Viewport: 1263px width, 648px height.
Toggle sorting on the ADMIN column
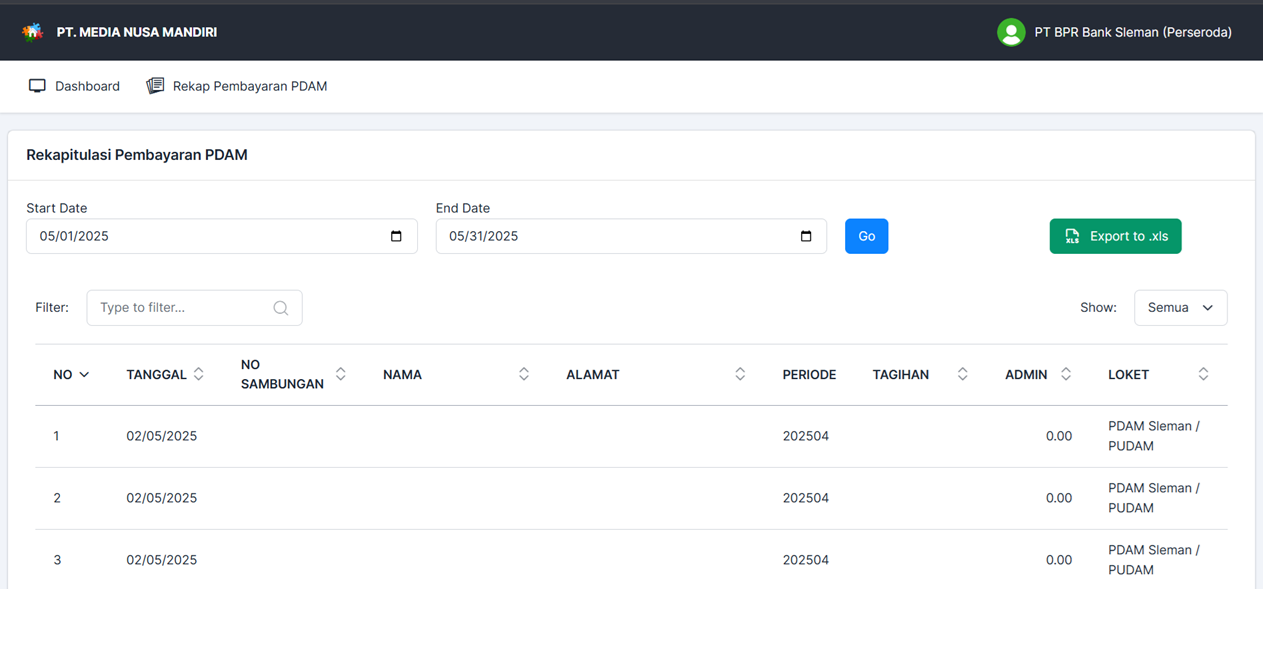pyautogui.click(x=1065, y=374)
